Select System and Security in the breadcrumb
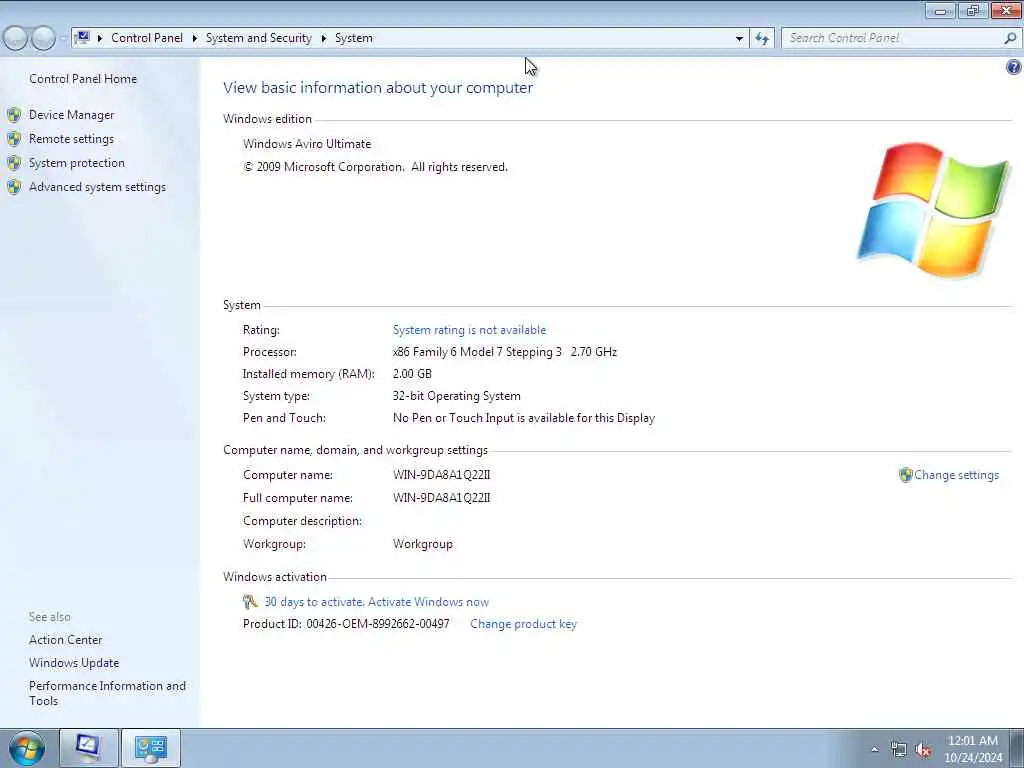Viewport: 1024px width, 768px height. [x=259, y=38]
